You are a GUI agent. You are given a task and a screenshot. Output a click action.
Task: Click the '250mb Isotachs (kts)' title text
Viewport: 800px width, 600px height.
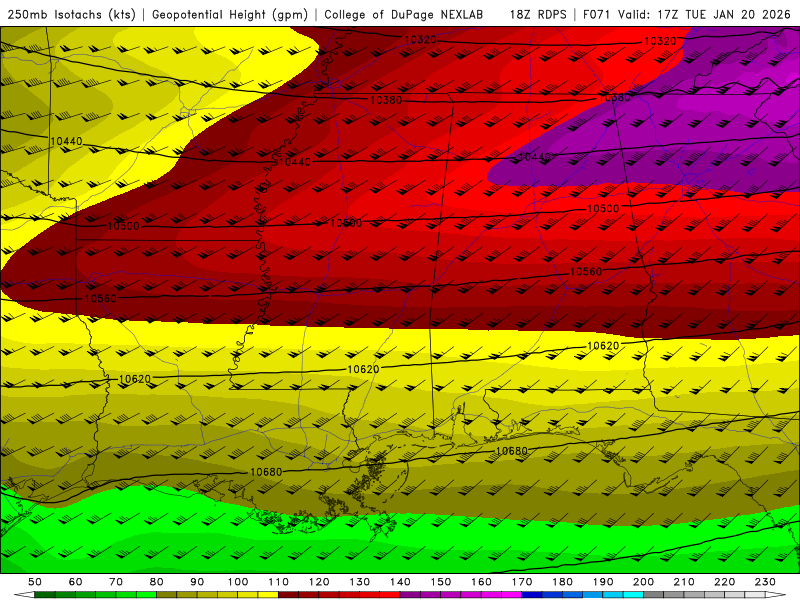pos(71,14)
